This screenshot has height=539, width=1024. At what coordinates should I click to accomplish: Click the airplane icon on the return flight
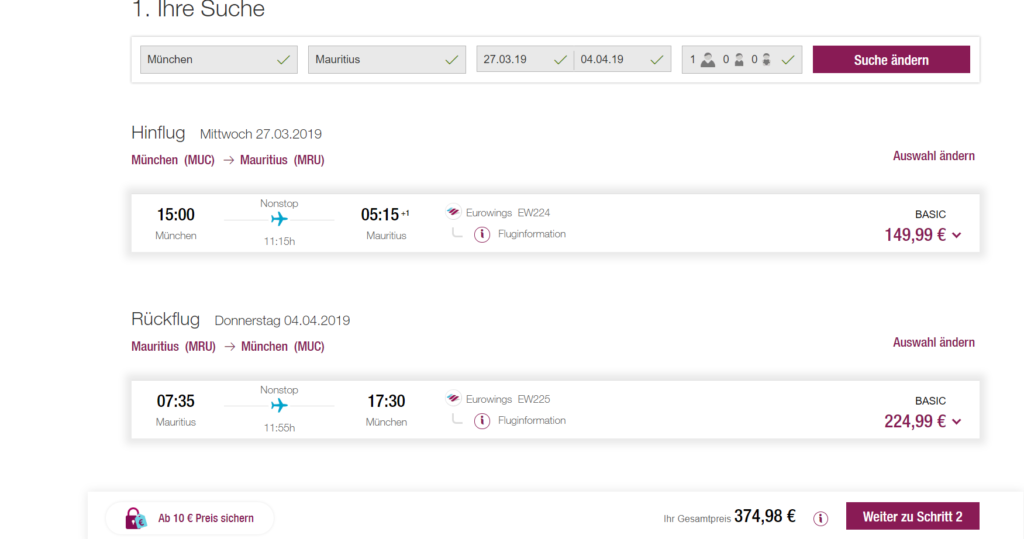point(279,405)
